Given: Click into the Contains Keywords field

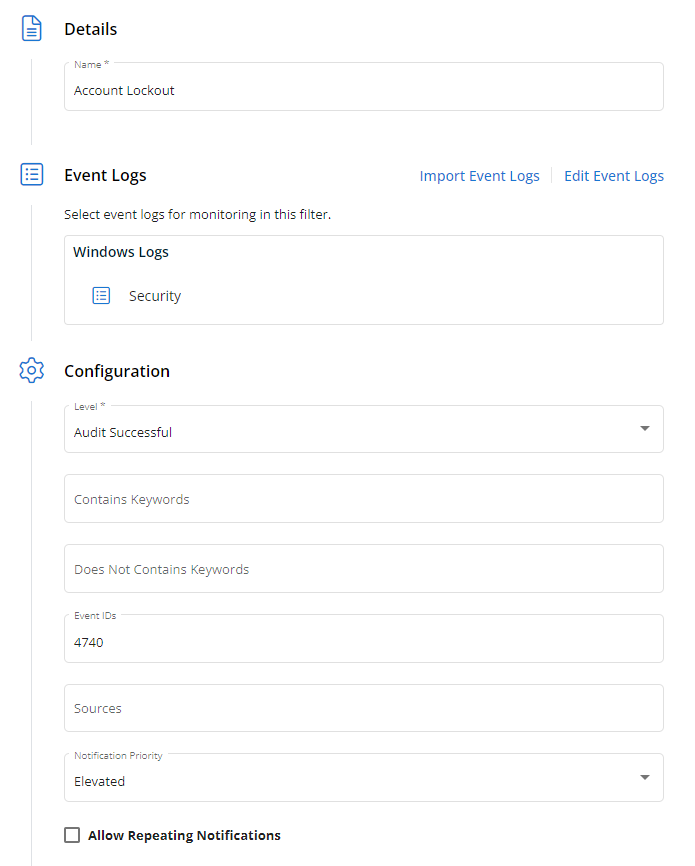Looking at the screenshot, I should click(363, 499).
